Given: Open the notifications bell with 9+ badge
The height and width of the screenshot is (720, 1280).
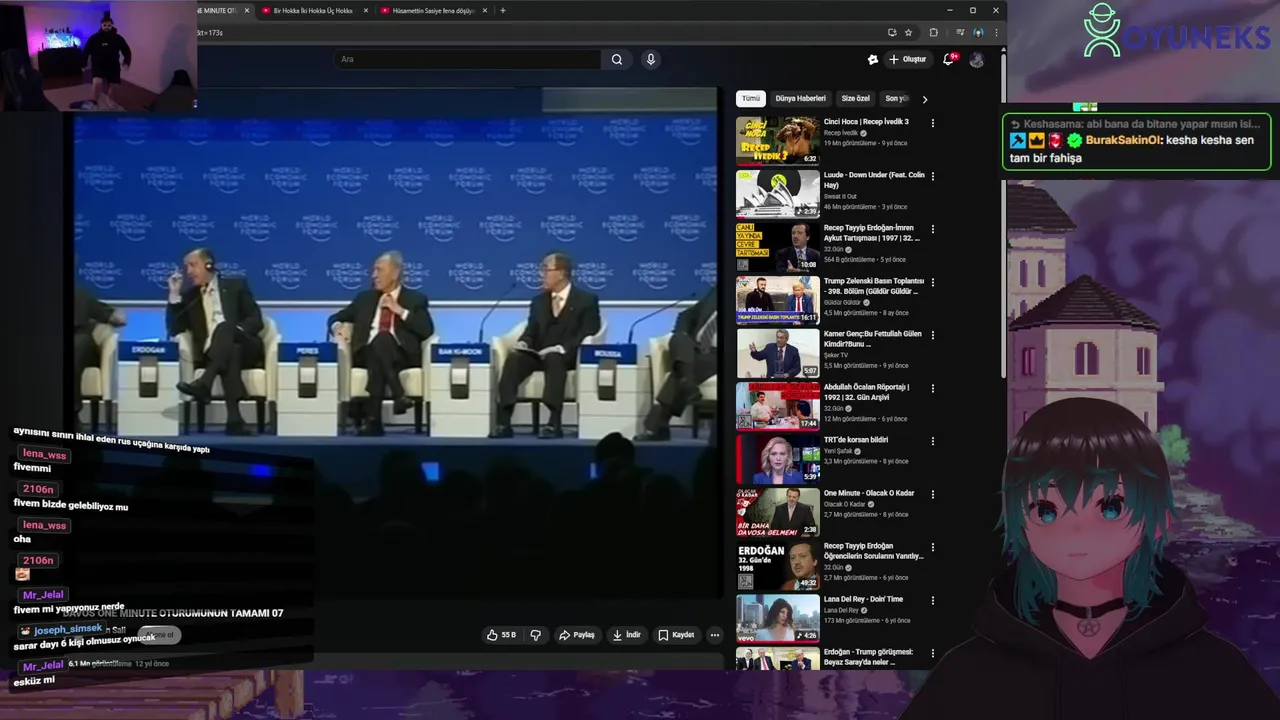Looking at the screenshot, I should click(x=948, y=59).
